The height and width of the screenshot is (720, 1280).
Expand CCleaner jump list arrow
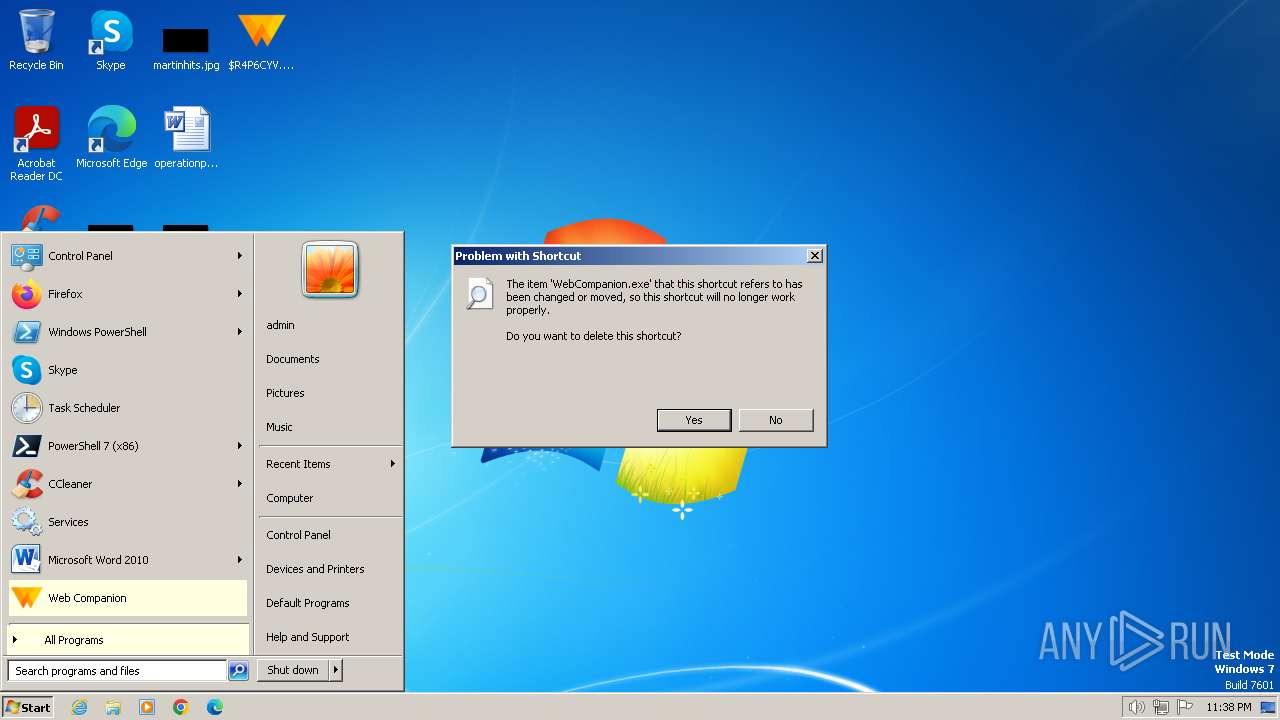(240, 484)
